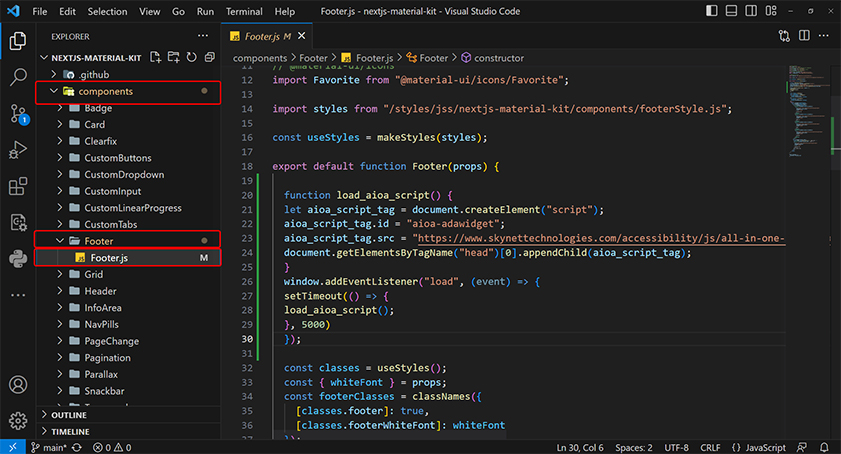Click line number 30 in gutter
This screenshot has height=454, width=841.
click(247, 339)
